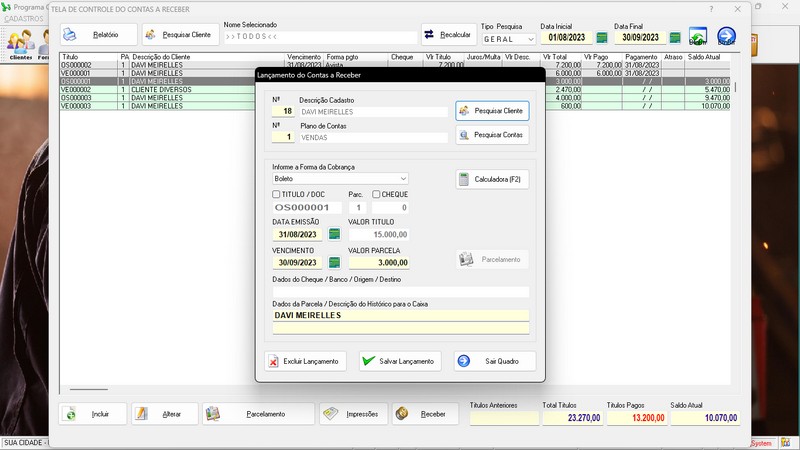Enable the CHEQUE checkbox
This screenshot has width=800, height=450.
click(x=376, y=194)
